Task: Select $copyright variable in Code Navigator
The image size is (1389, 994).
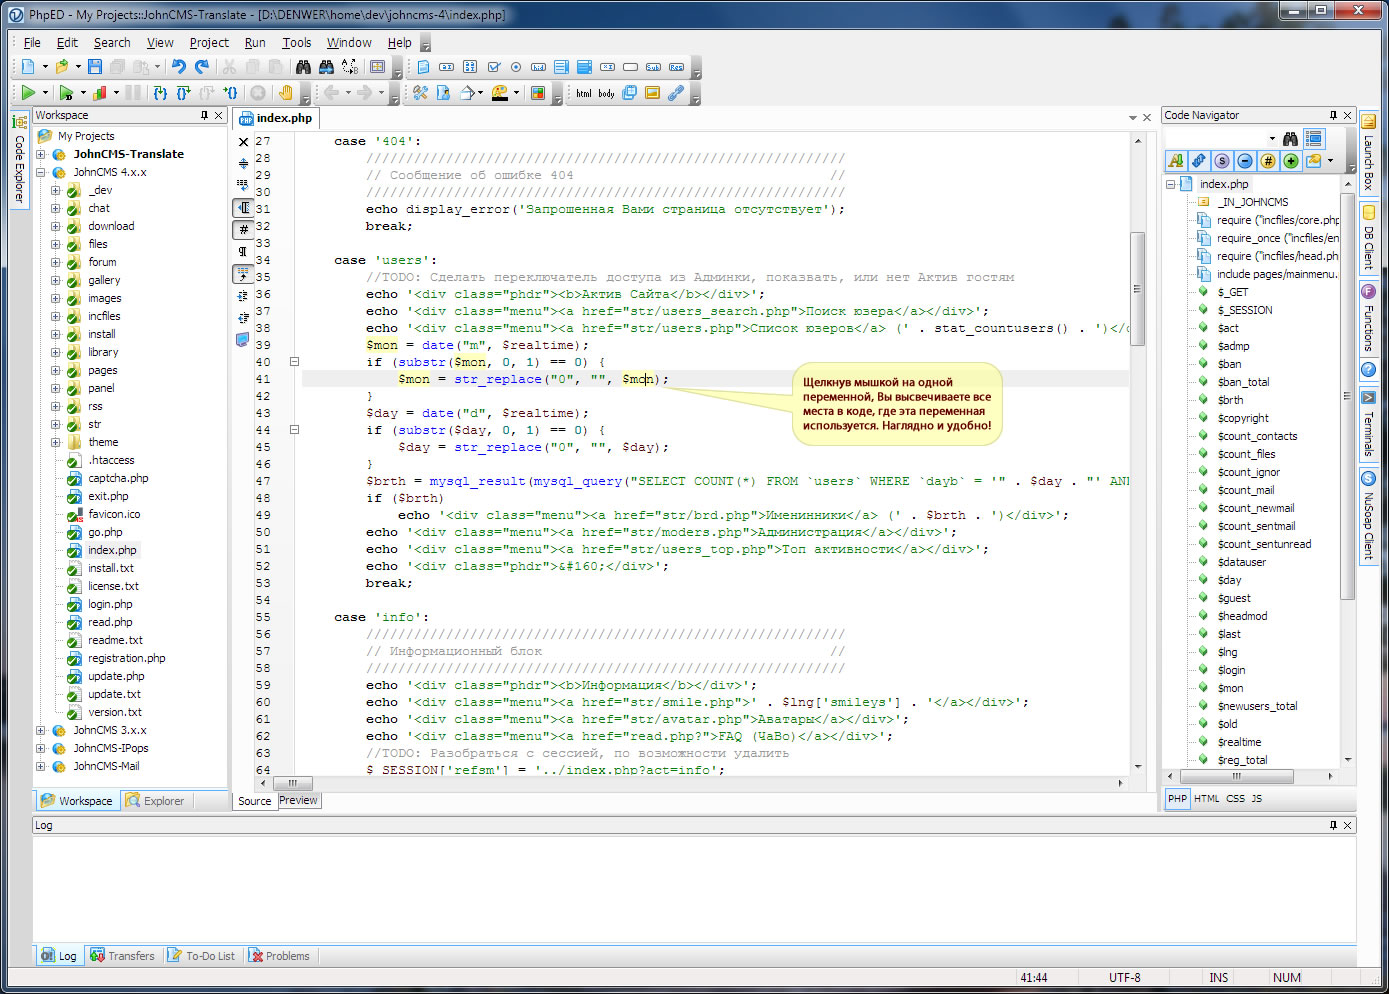Action: (x=1243, y=419)
